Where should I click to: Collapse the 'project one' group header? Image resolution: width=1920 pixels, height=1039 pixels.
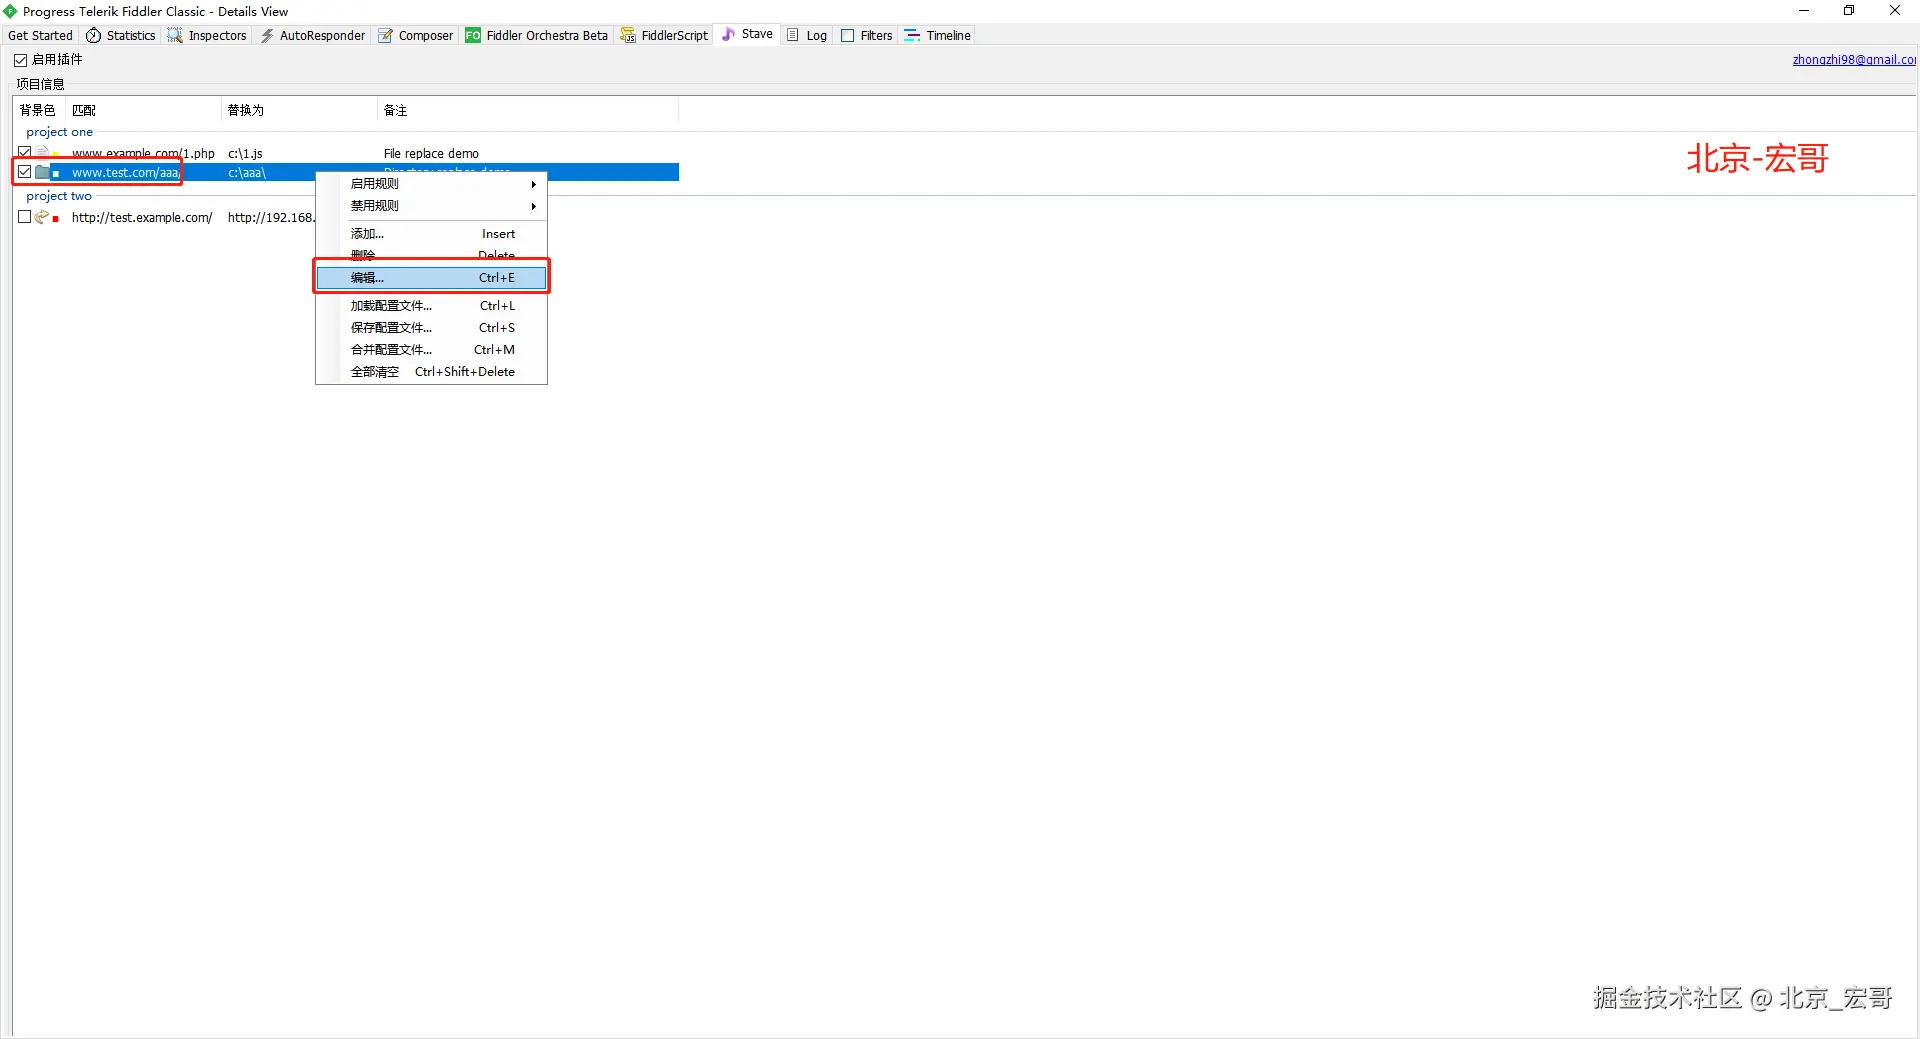[59, 132]
